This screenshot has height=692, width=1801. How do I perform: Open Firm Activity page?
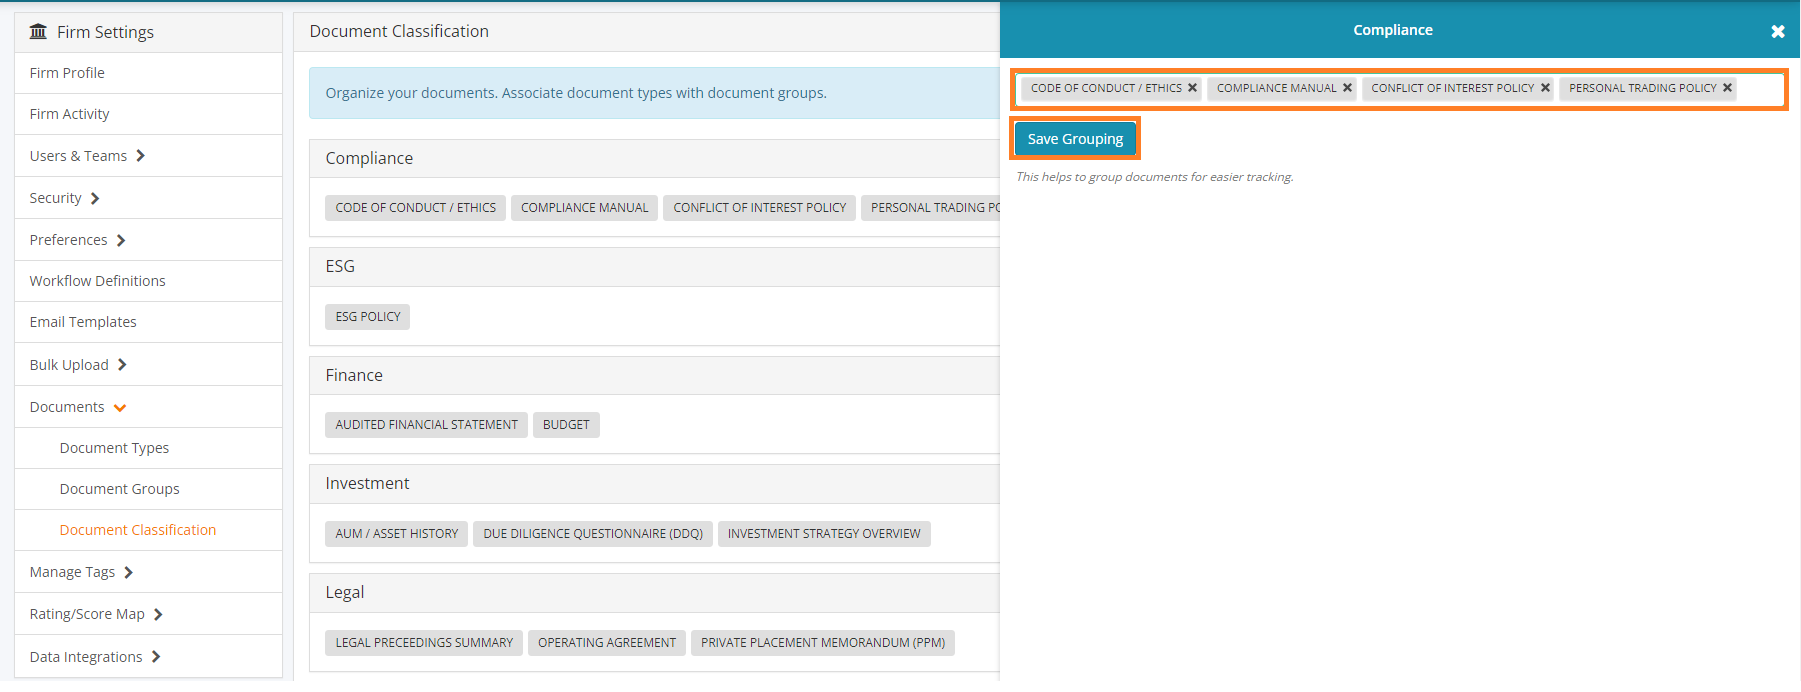(148, 114)
